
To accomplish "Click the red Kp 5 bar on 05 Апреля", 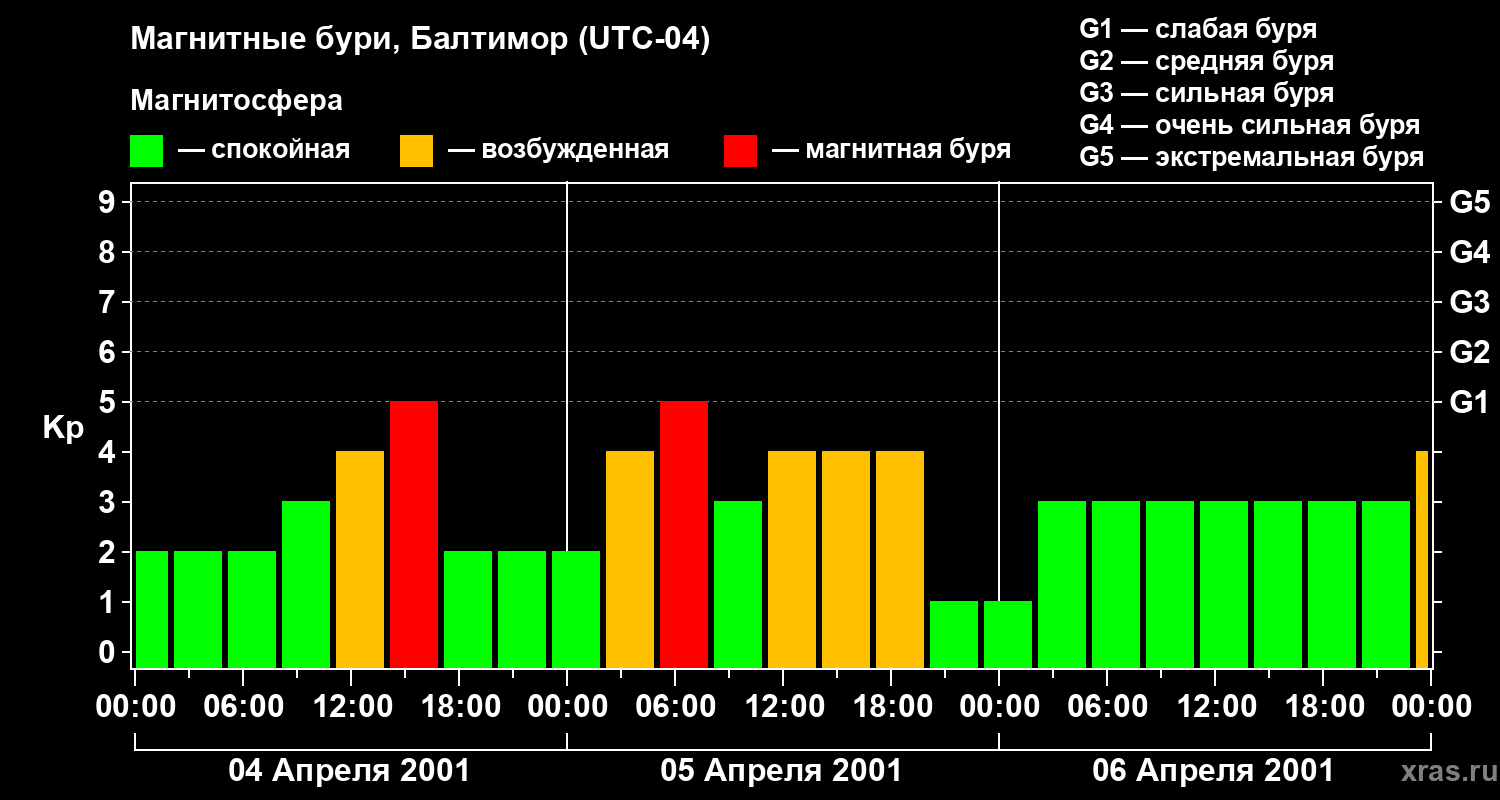I will (684, 535).
